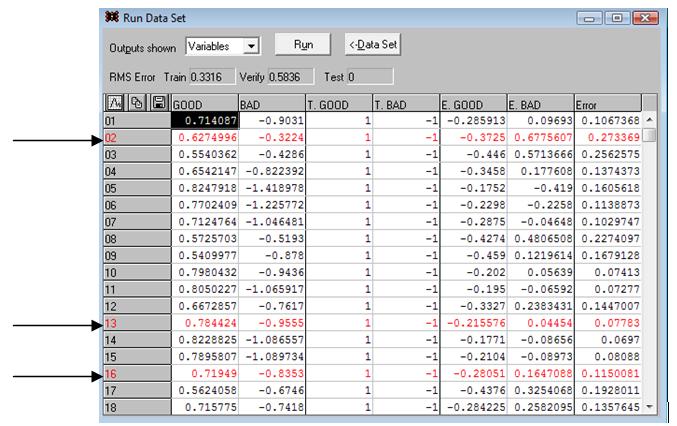Viewport: 677px width, 426px height.
Task: Click the Test RMS error field
Action: (x=370, y=77)
